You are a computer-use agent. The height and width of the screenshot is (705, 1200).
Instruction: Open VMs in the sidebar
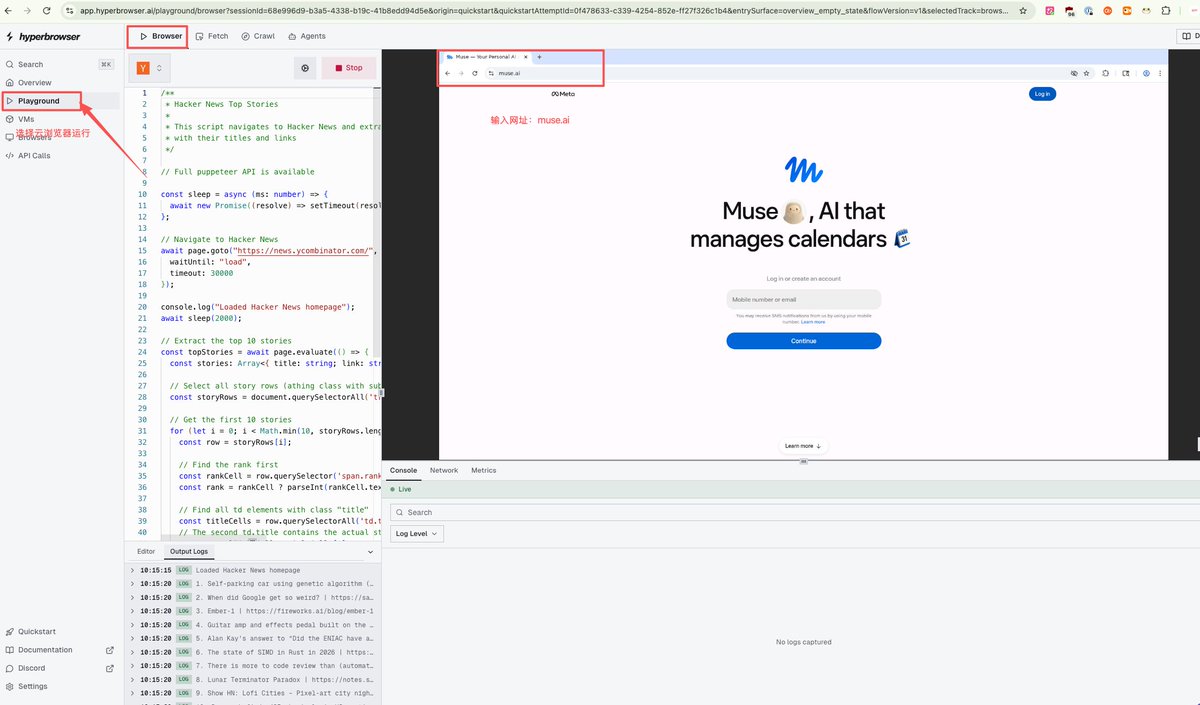(x=26, y=119)
